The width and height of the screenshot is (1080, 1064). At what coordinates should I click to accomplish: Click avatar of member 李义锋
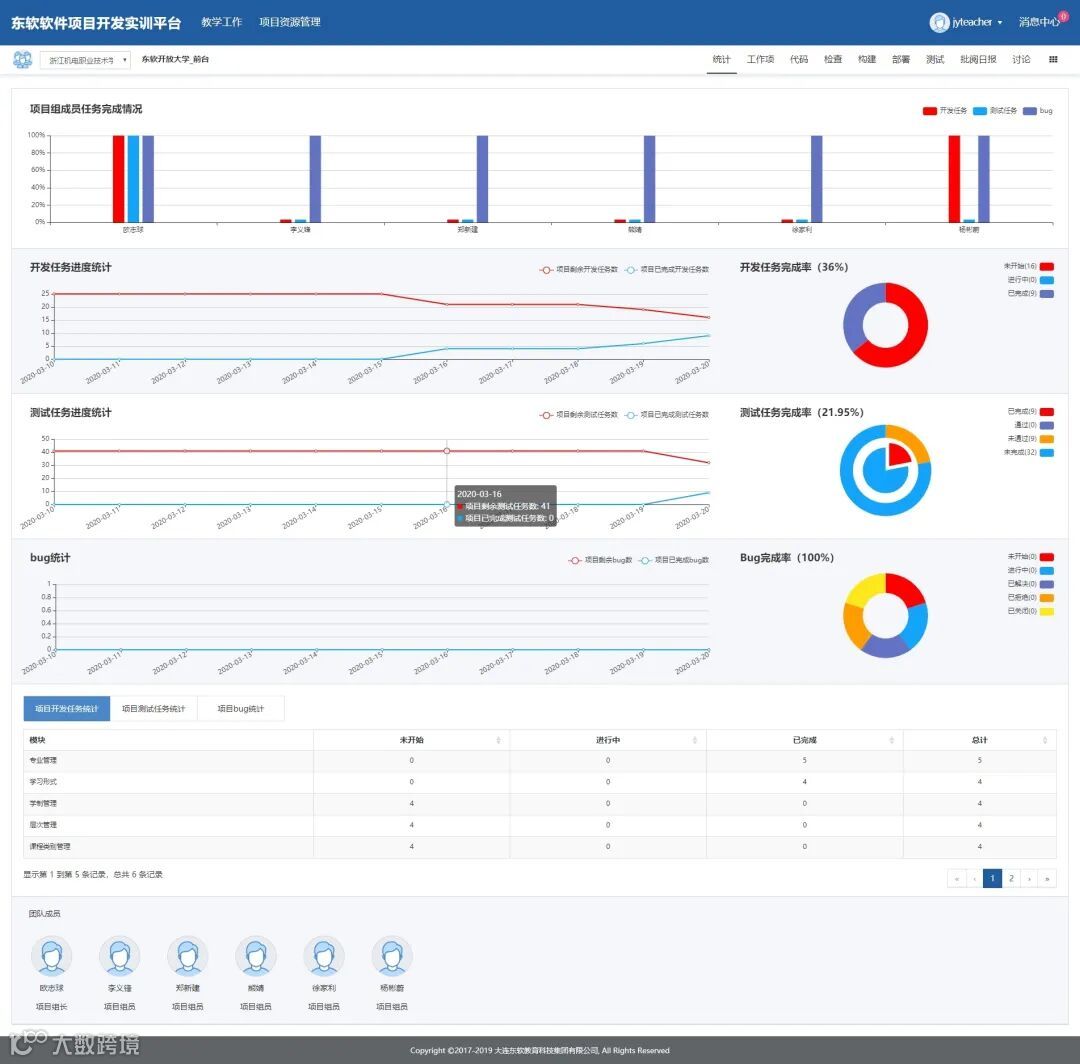pos(119,956)
